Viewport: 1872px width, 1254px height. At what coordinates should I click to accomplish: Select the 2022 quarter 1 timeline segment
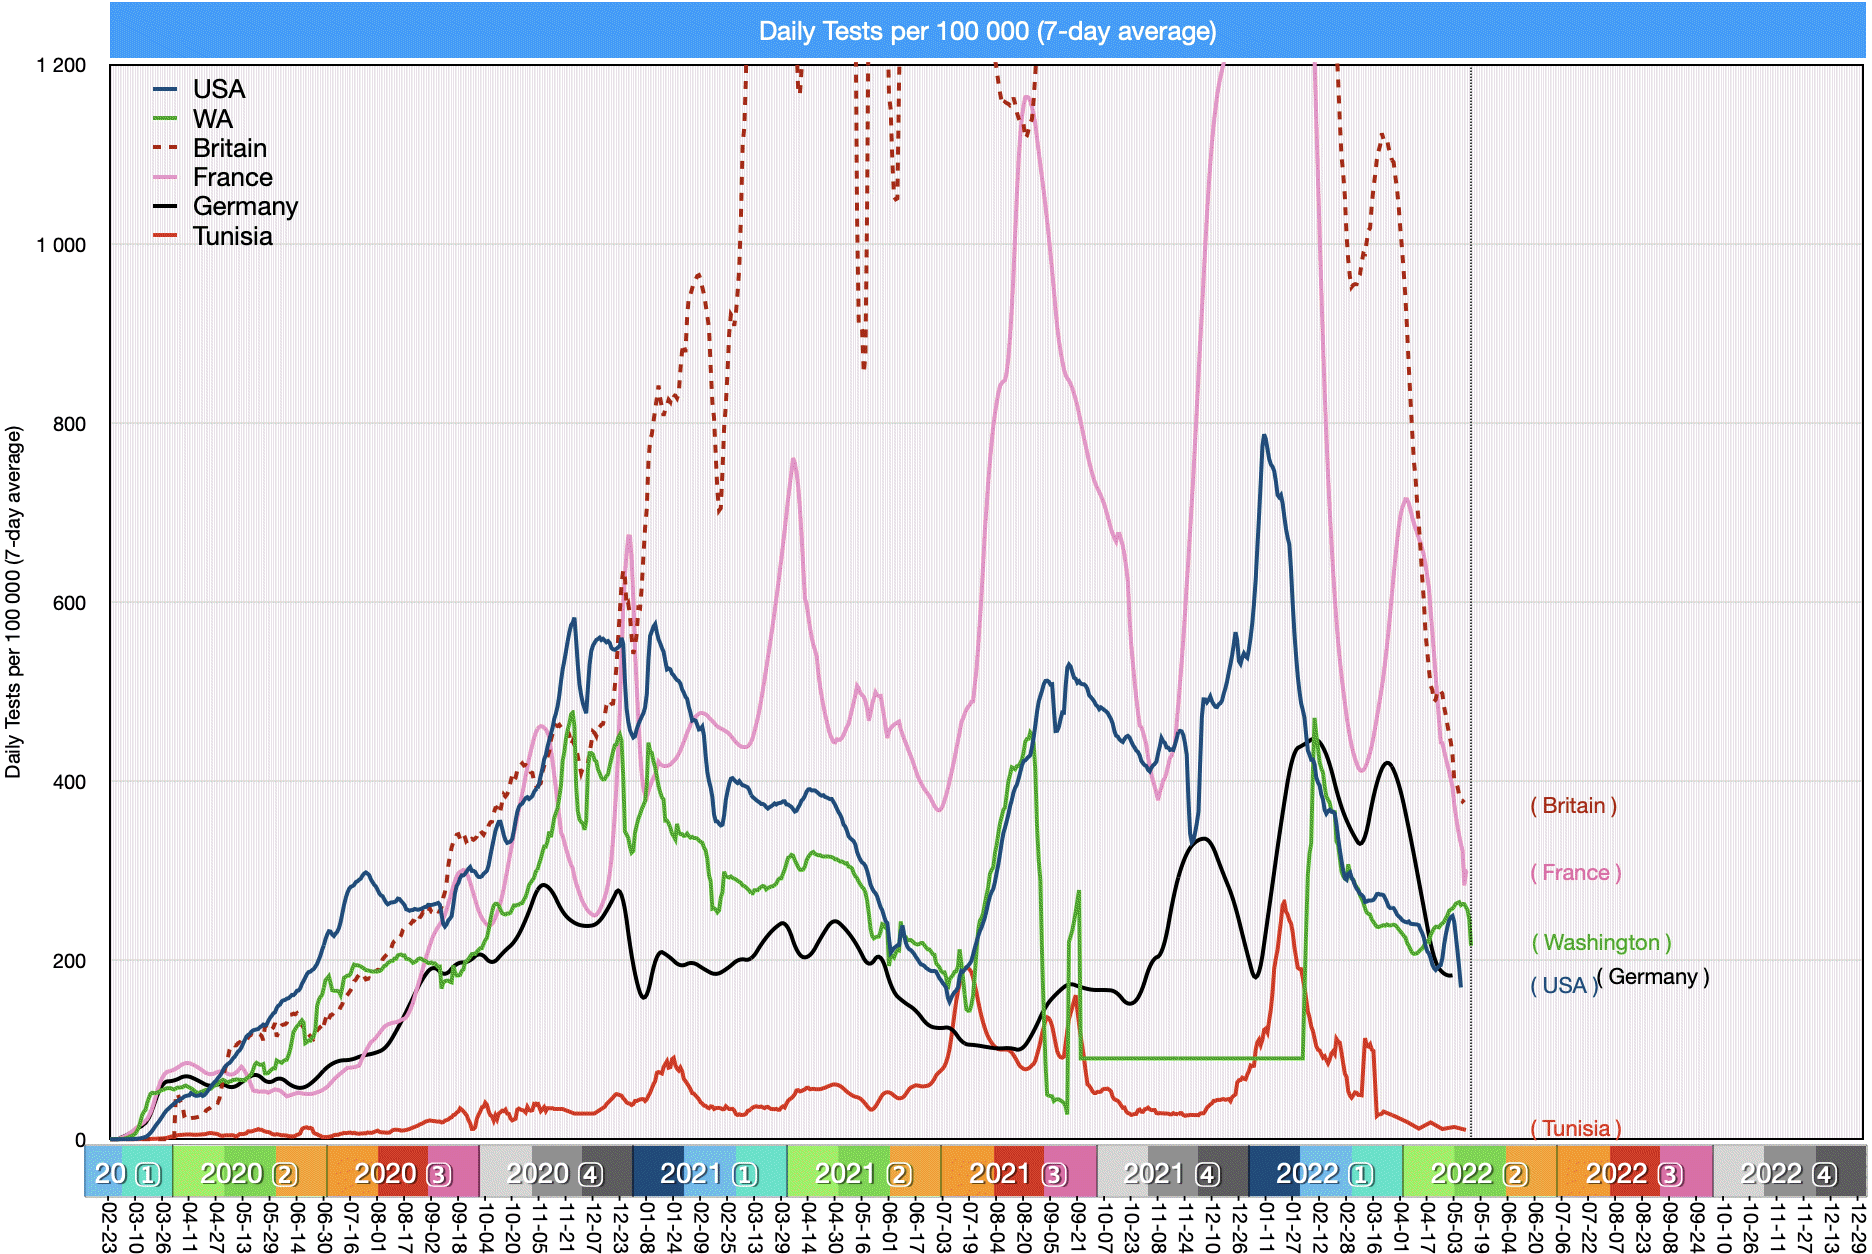point(1325,1173)
